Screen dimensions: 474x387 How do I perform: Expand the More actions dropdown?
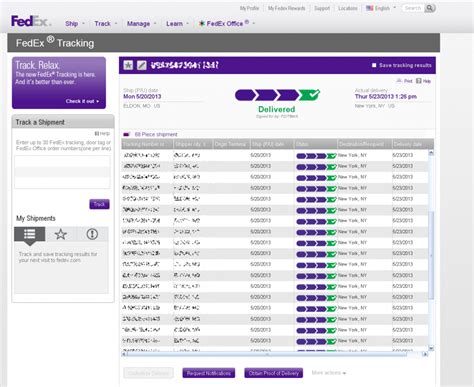329,373
